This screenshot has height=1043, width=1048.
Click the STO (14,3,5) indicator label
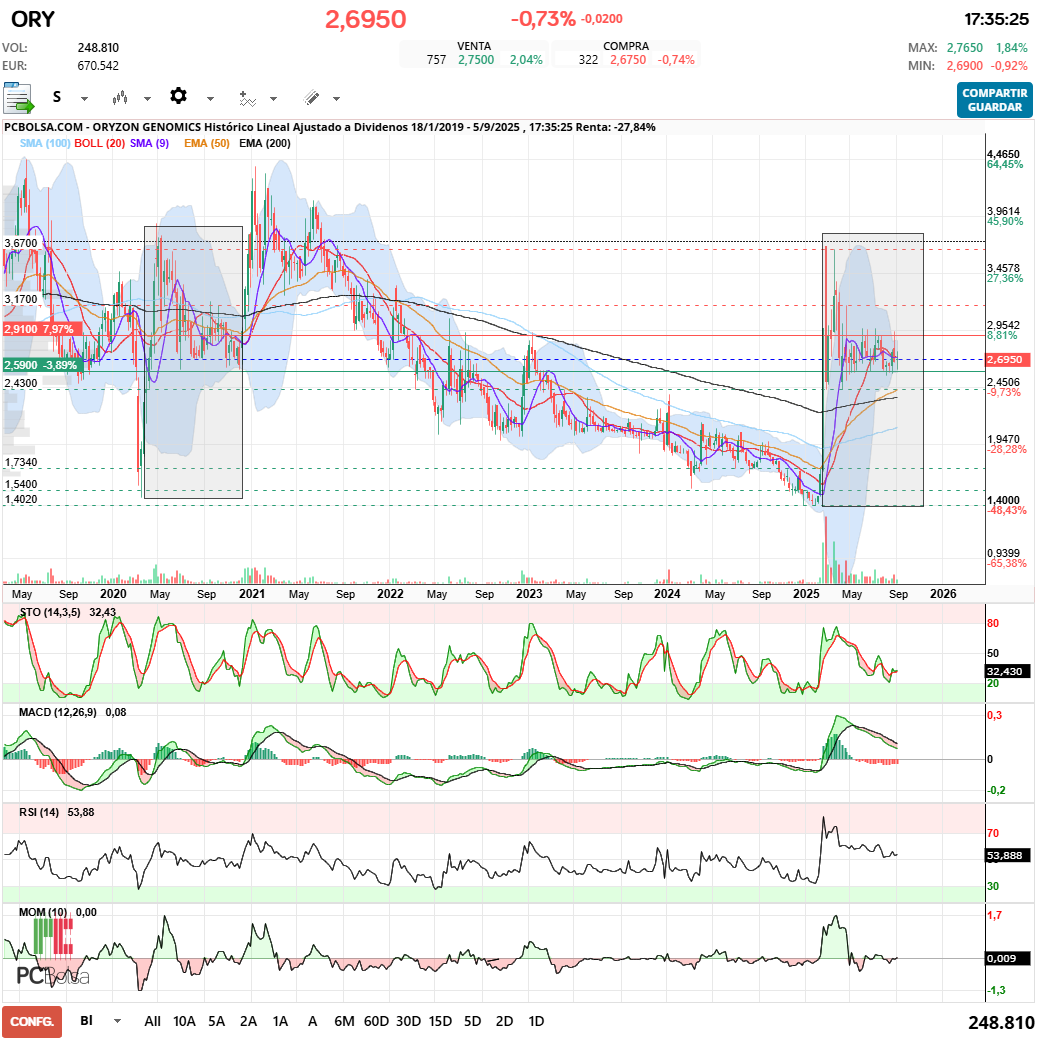50,612
